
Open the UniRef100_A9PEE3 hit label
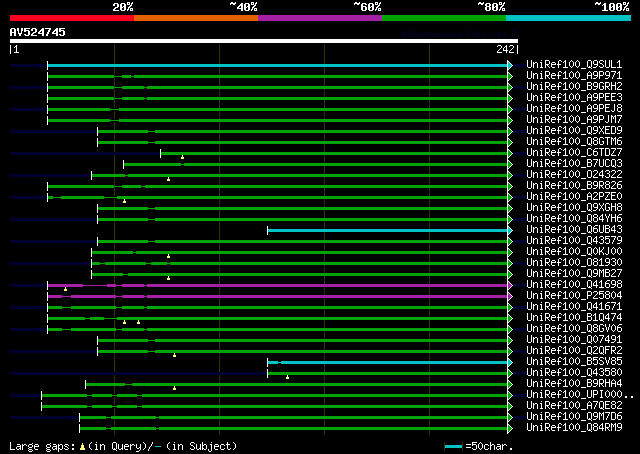coord(574,98)
